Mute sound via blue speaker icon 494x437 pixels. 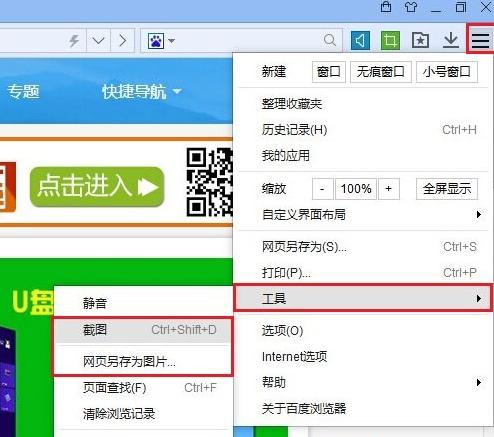[x=360, y=40]
